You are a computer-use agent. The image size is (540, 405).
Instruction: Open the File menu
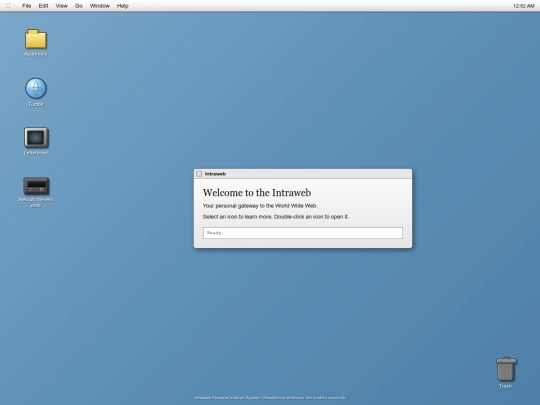point(27,6)
